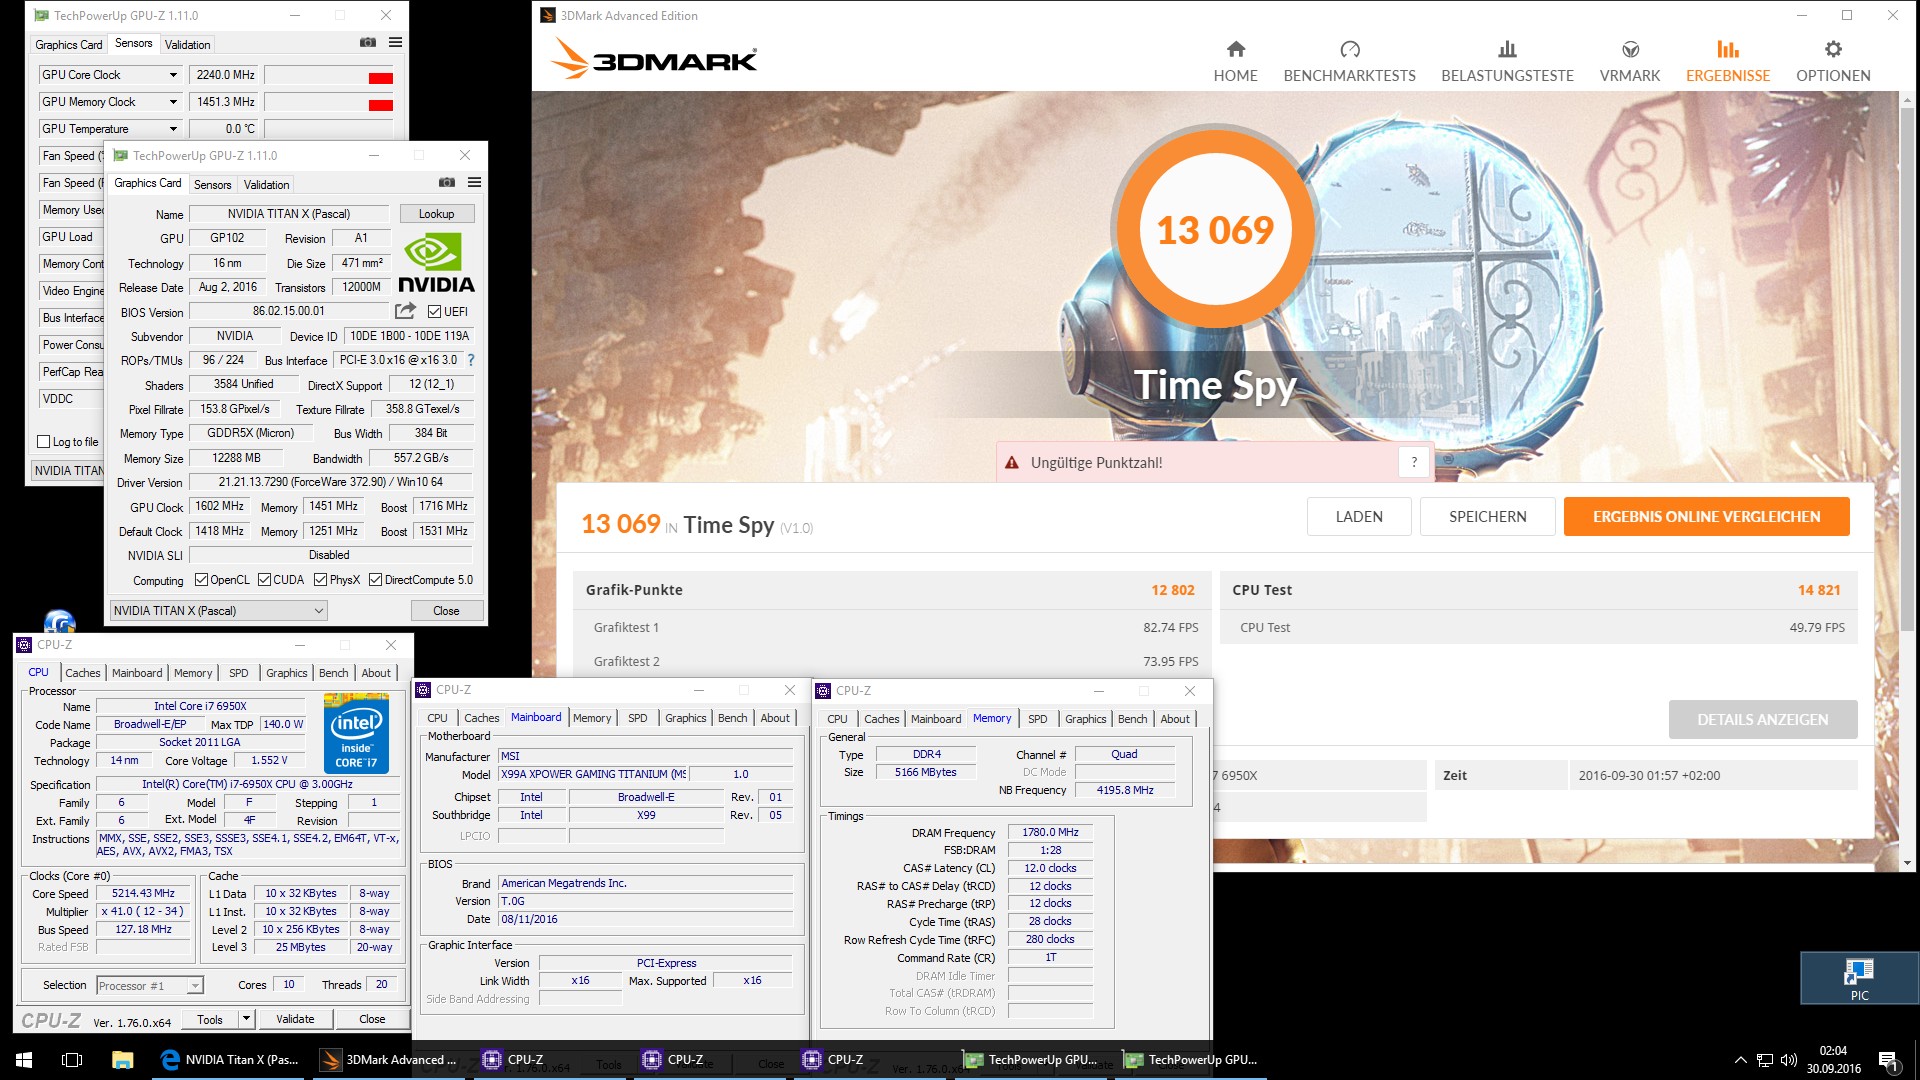Toggle the CUDA checkbox in GPU-Z
Screen dimensions: 1920x1080
(264, 580)
